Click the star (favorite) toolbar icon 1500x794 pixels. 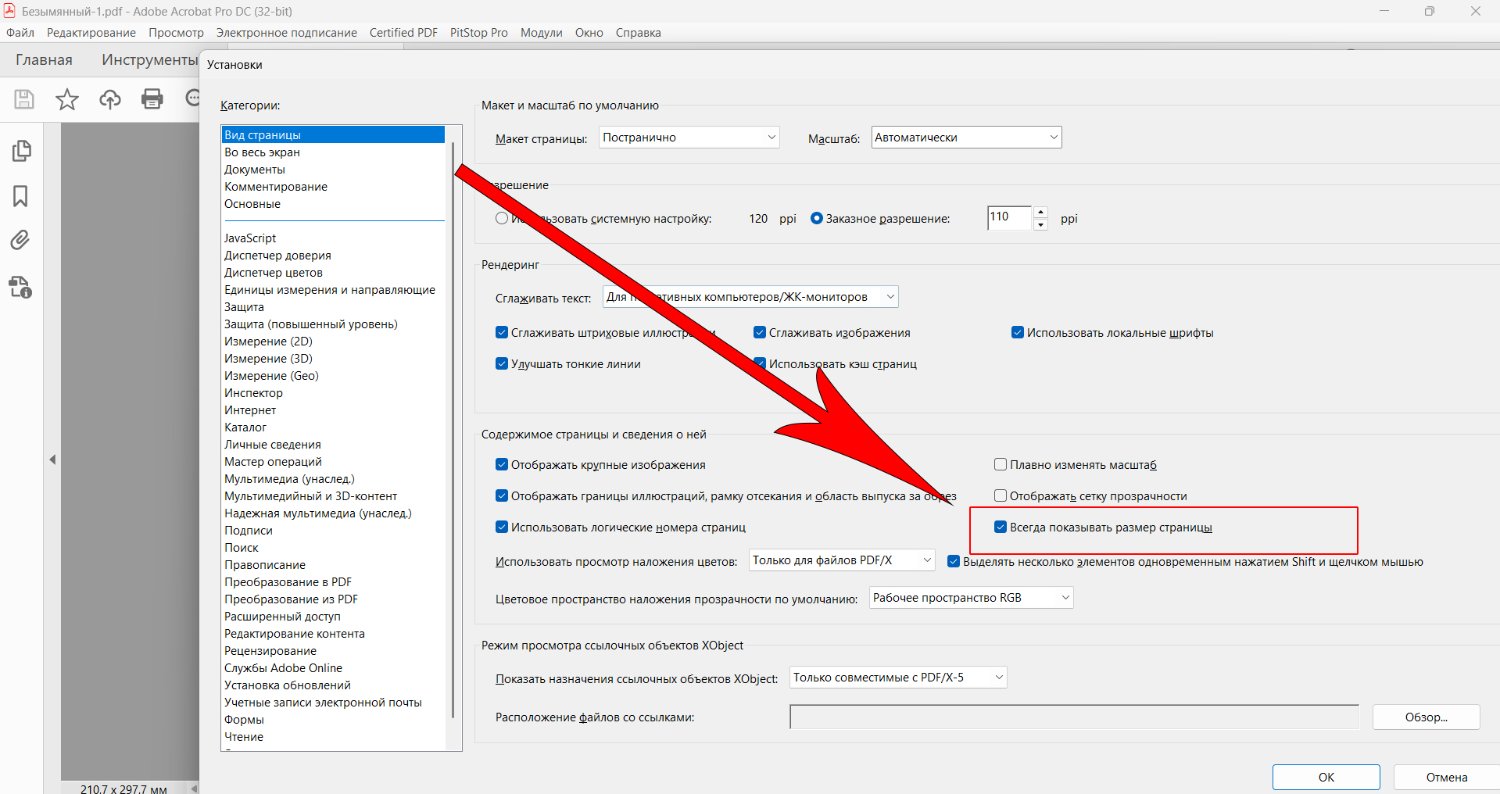[x=67, y=98]
